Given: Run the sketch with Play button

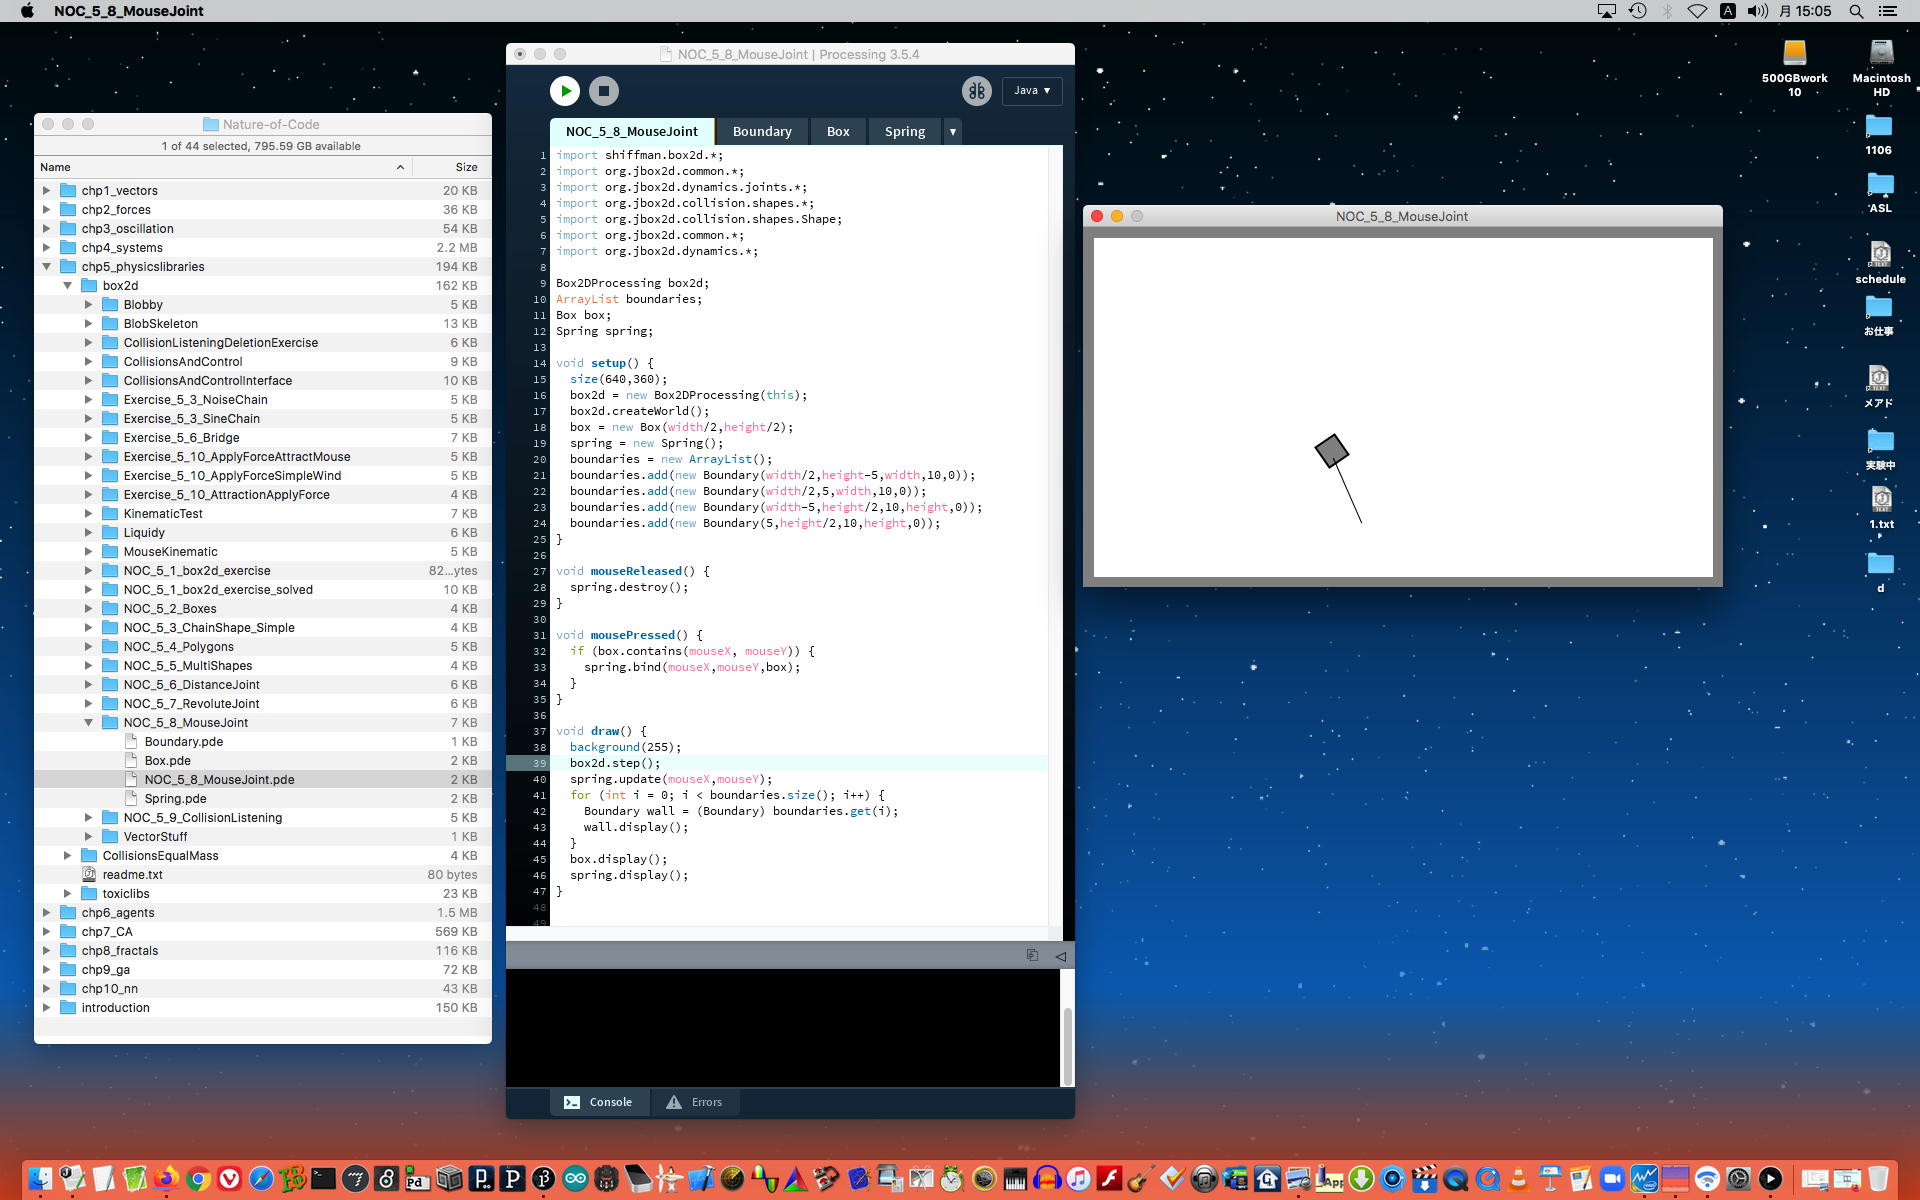Looking at the screenshot, I should (x=564, y=91).
